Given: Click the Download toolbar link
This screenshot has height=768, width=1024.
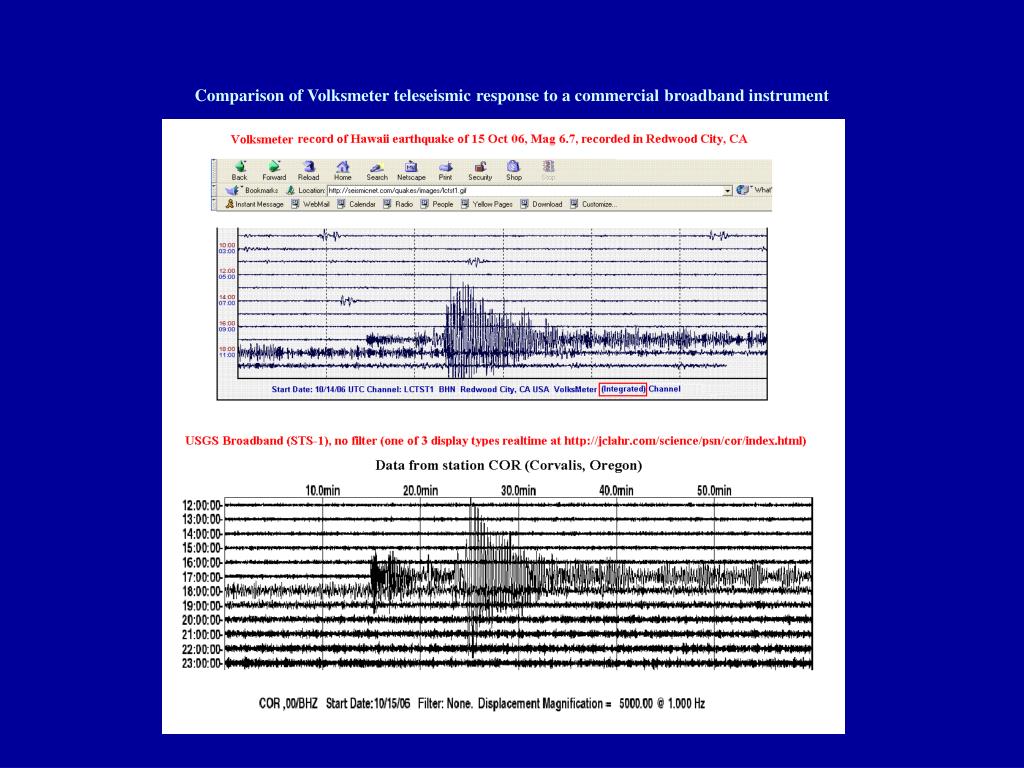Looking at the screenshot, I should point(541,204).
